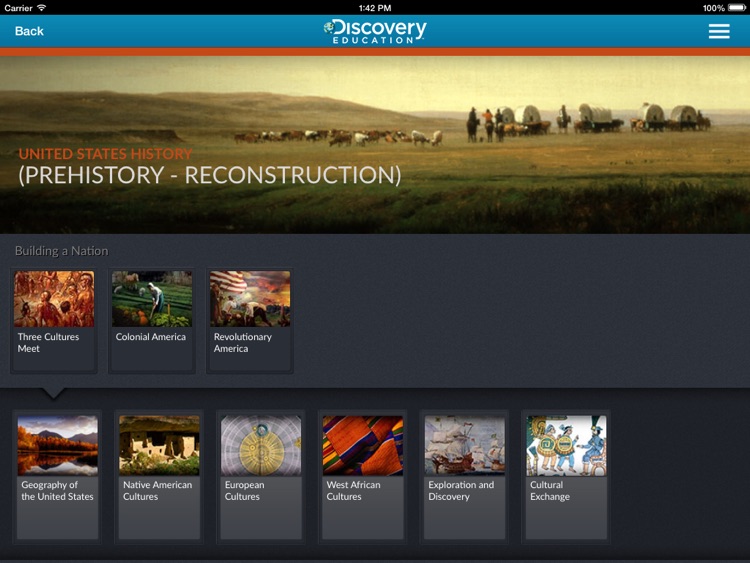Select European Cultures astrolabe image

point(261,445)
